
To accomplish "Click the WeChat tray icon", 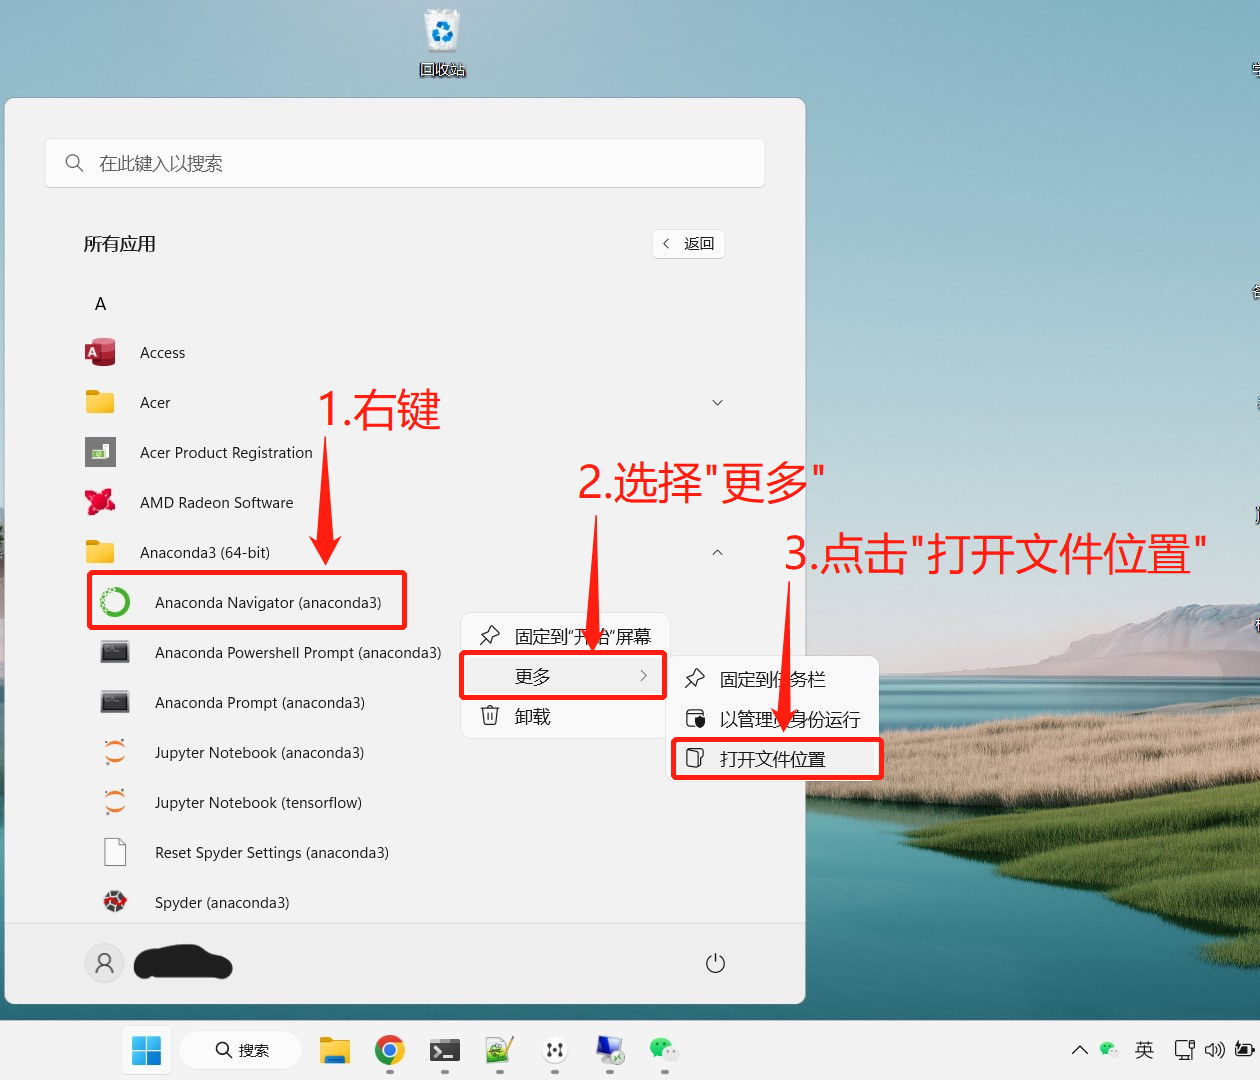I will [1109, 1050].
